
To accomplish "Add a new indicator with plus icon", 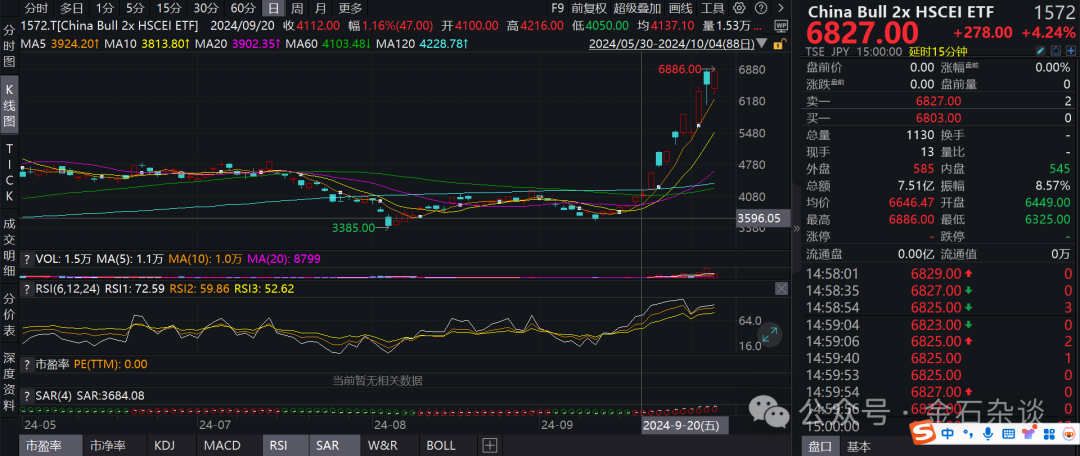I will pos(489,445).
